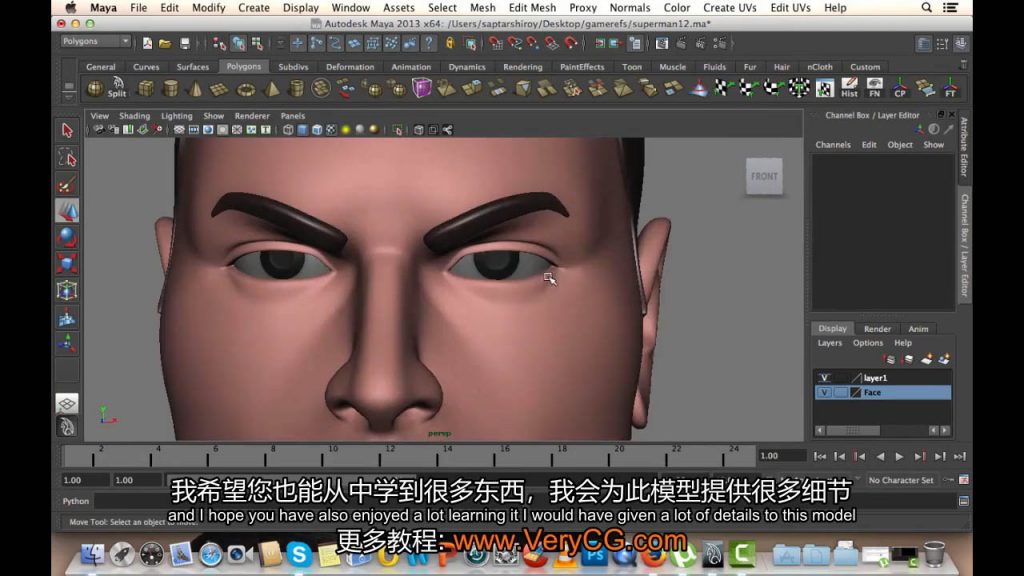Click play backwards button
Image resolution: width=1024 pixels, height=576 pixels.
tap(880, 456)
